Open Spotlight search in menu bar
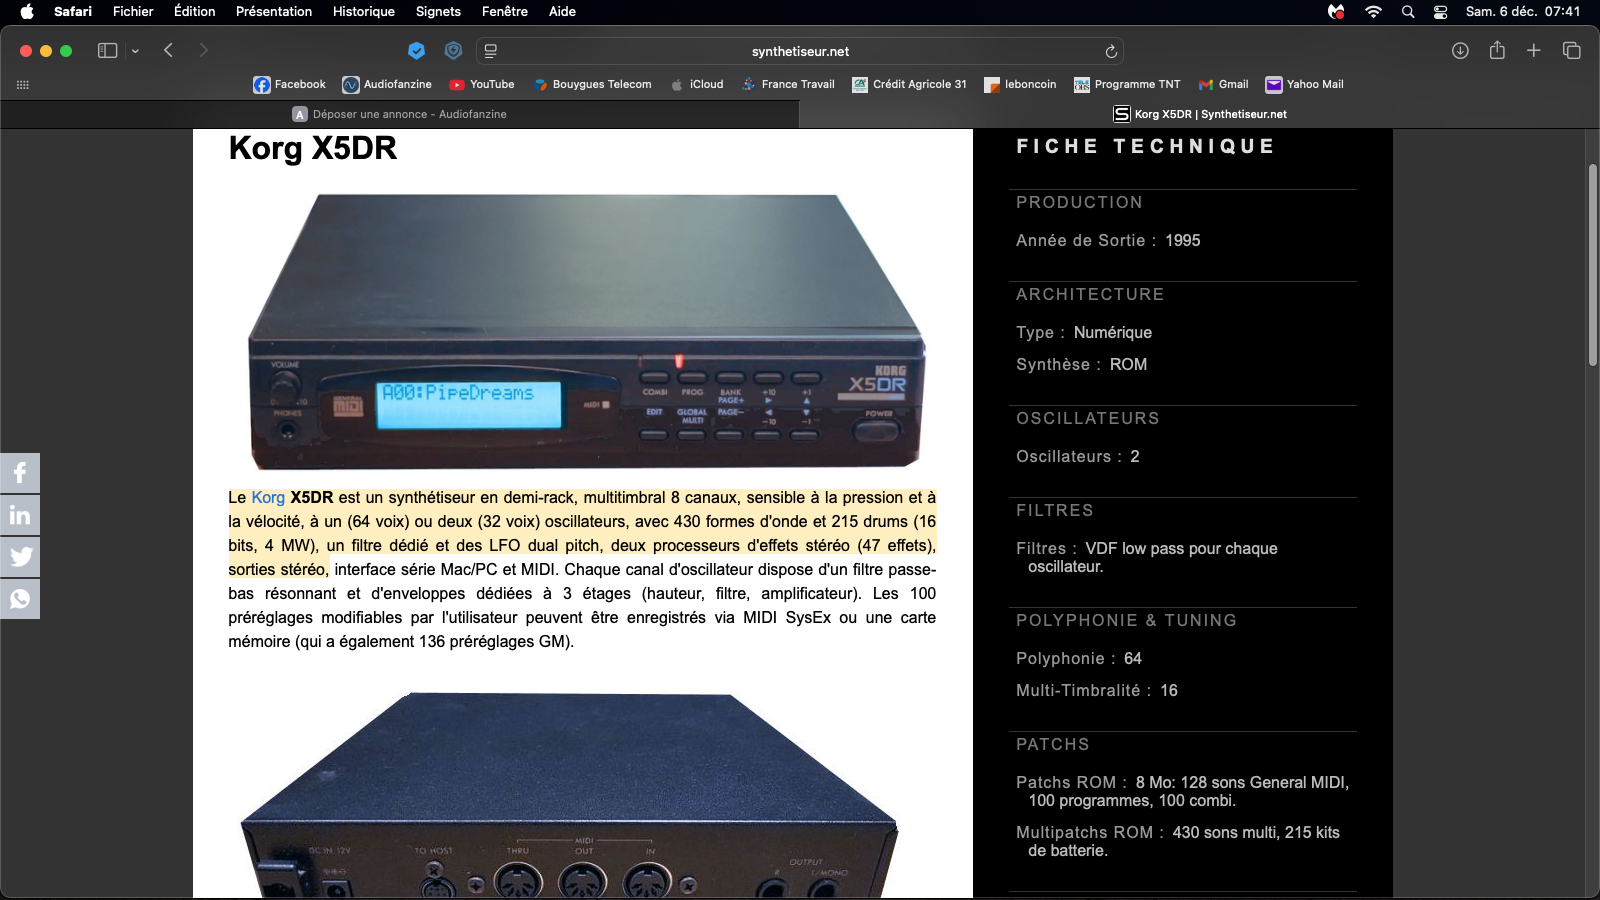 [1408, 12]
